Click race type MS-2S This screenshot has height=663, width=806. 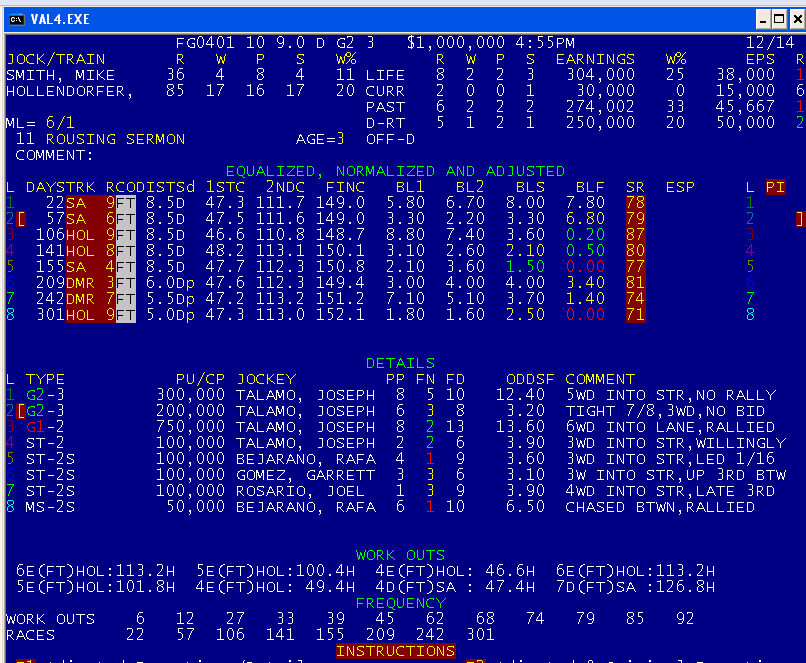tap(50, 507)
